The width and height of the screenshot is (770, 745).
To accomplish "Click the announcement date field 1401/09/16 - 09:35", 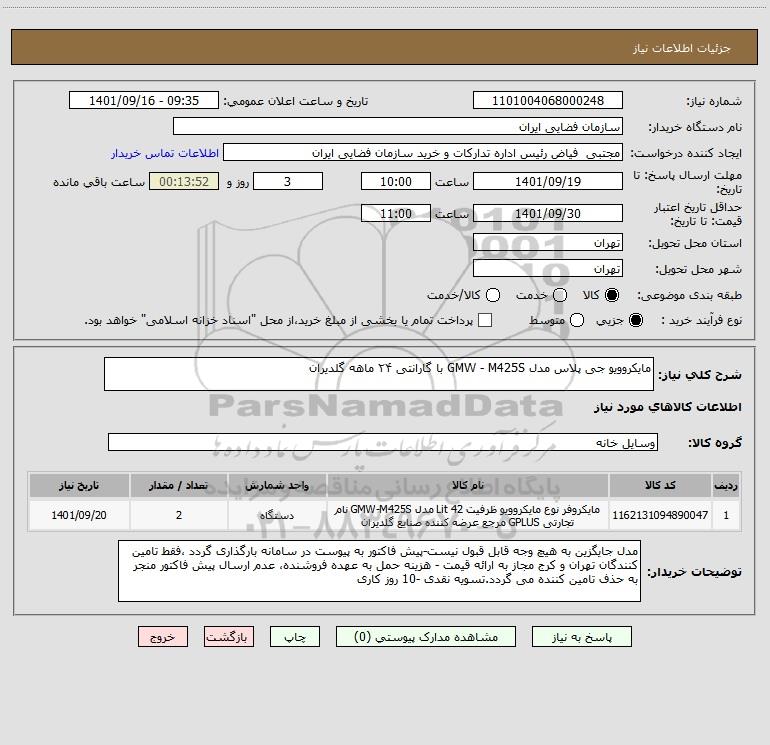I will tap(144, 101).
